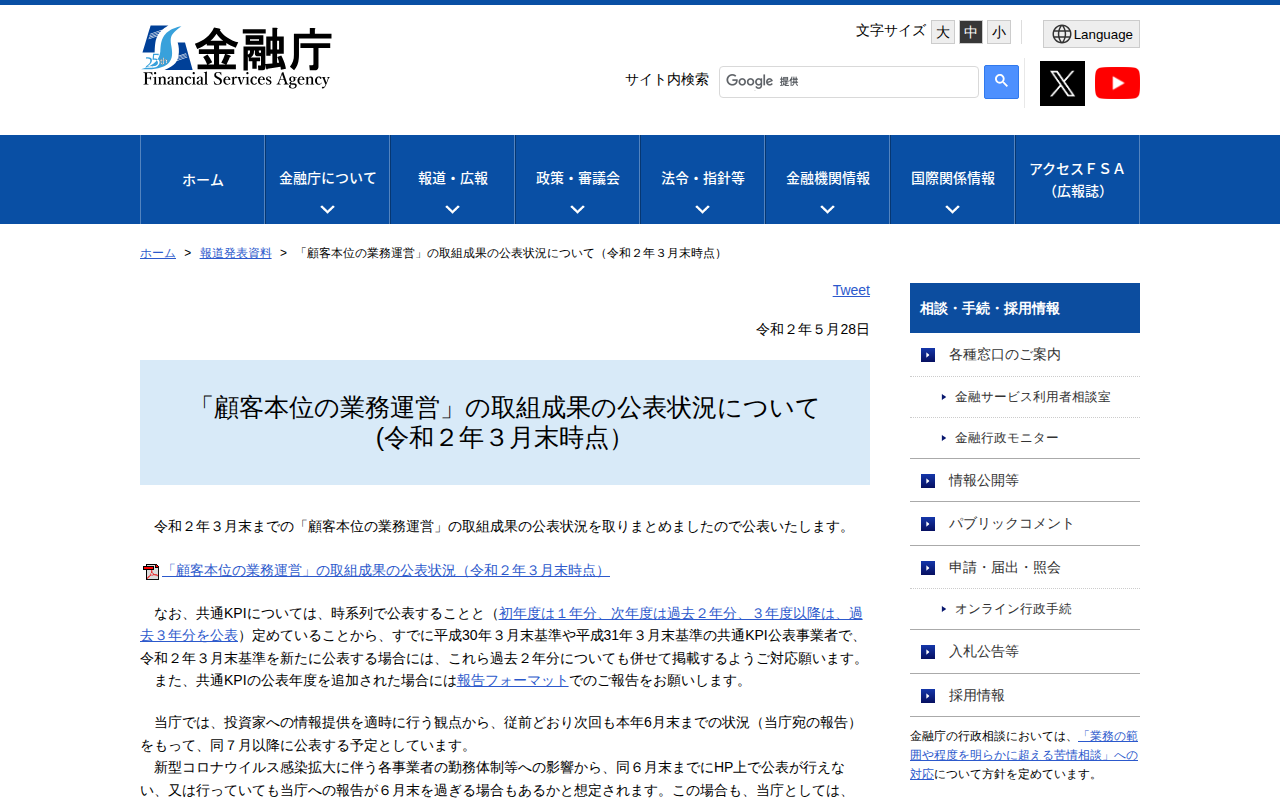Screen dimensions: 1280x800
Task: Select the ホーム navigation menu item
Action: 202,179
